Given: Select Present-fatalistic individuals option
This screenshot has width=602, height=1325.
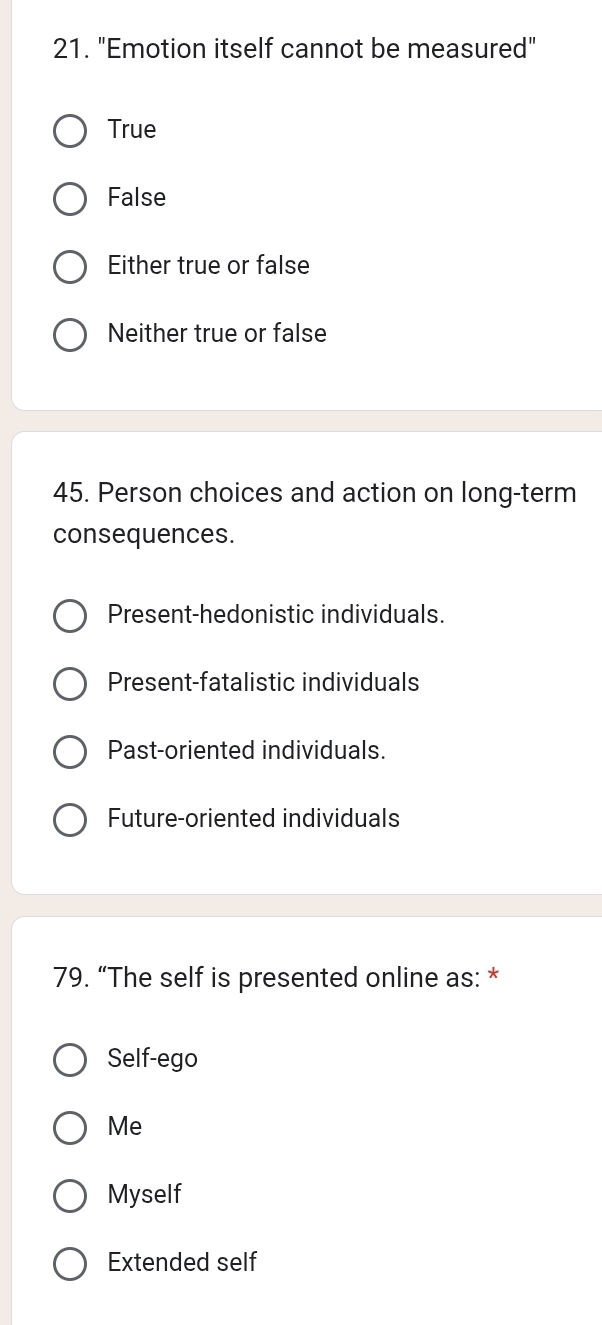Looking at the screenshot, I should coord(69,683).
